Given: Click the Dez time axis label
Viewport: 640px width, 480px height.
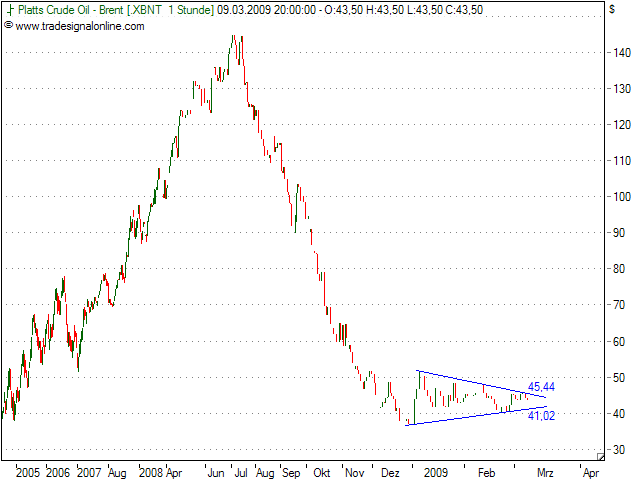Looking at the screenshot, I should pos(390,473).
